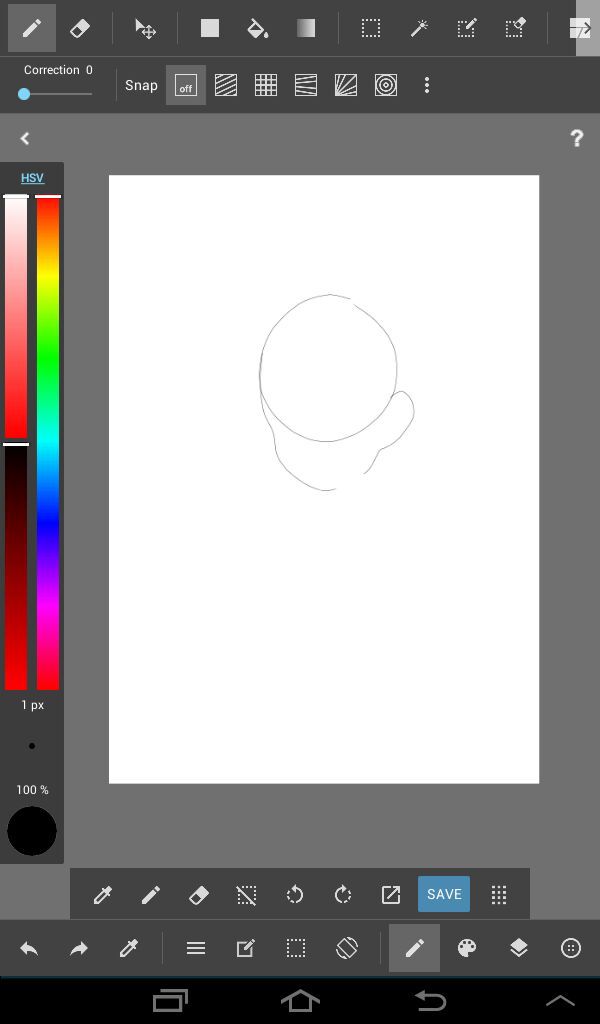Image resolution: width=600 pixels, height=1024 pixels.
Task: Undo the last stroke
Action: point(29,948)
